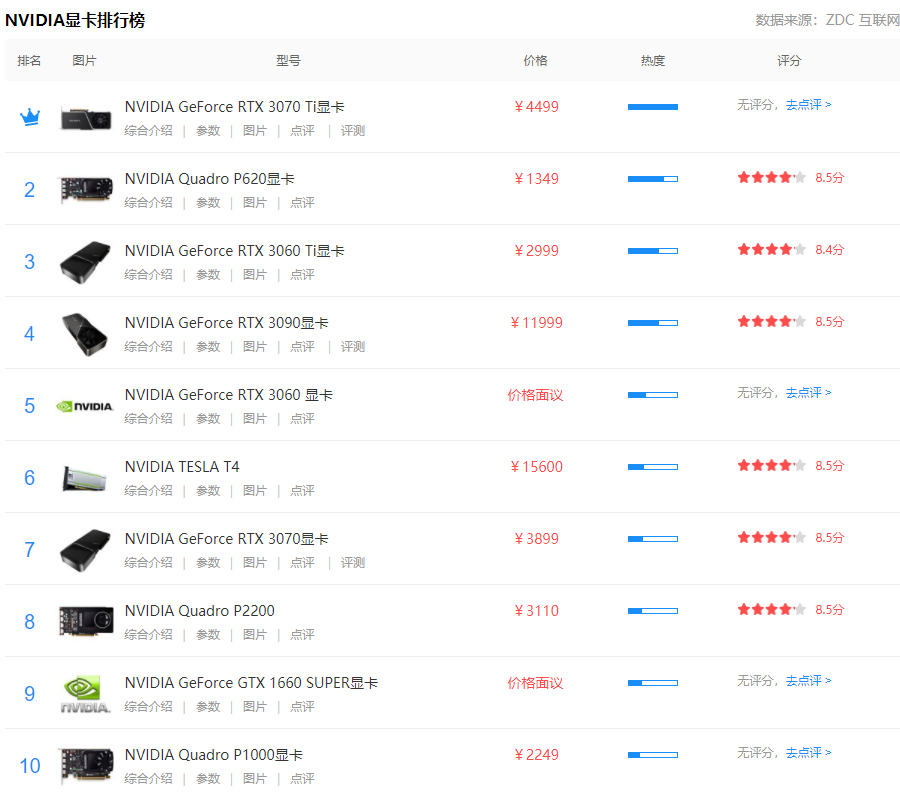This screenshot has height=800, width=900.
Task: Click the NVIDIA Quadro P2200 title
Action: pyautogui.click(x=199, y=611)
